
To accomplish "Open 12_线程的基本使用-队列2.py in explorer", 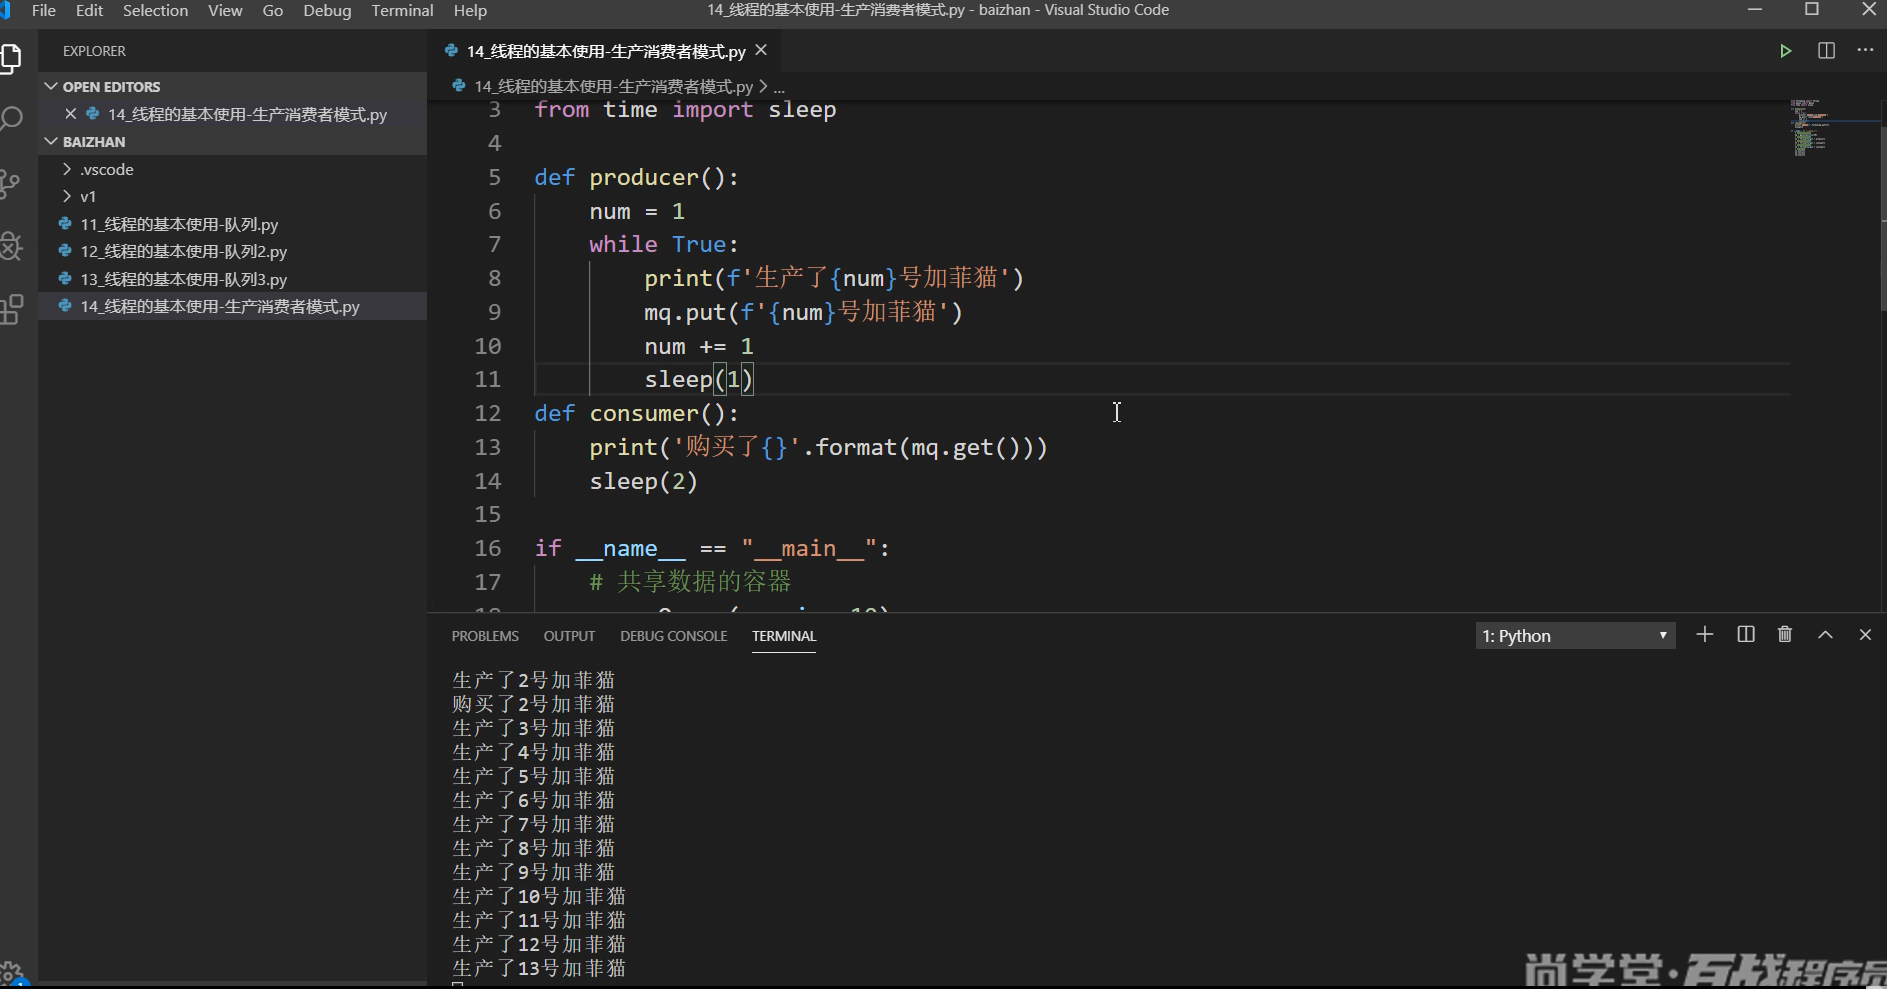I will click(x=183, y=252).
